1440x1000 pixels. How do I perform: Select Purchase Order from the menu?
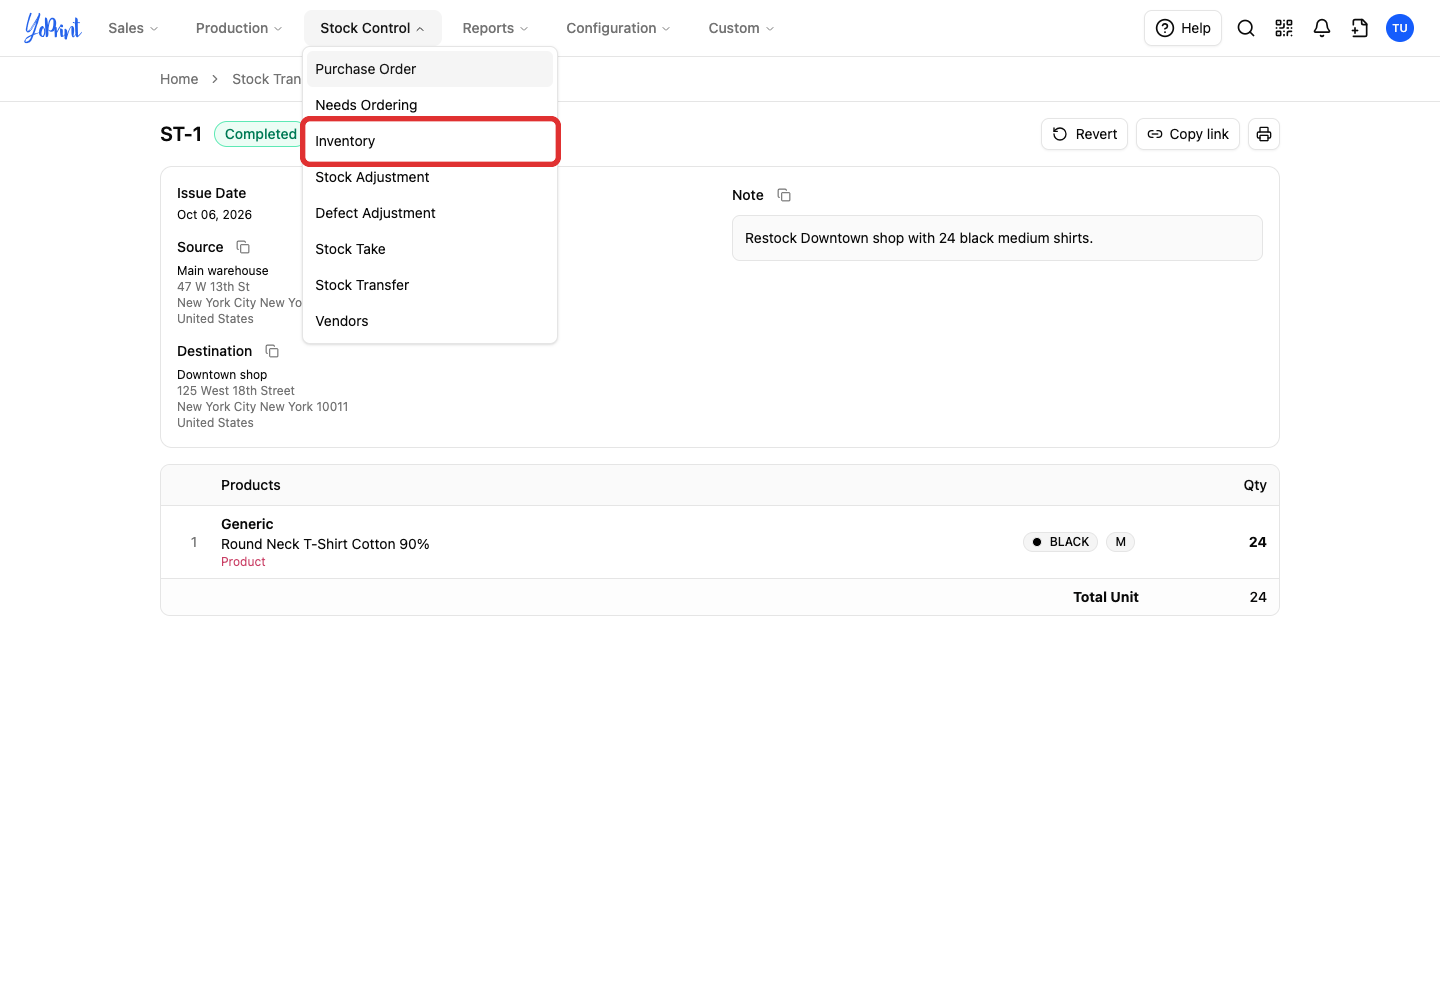point(430,69)
